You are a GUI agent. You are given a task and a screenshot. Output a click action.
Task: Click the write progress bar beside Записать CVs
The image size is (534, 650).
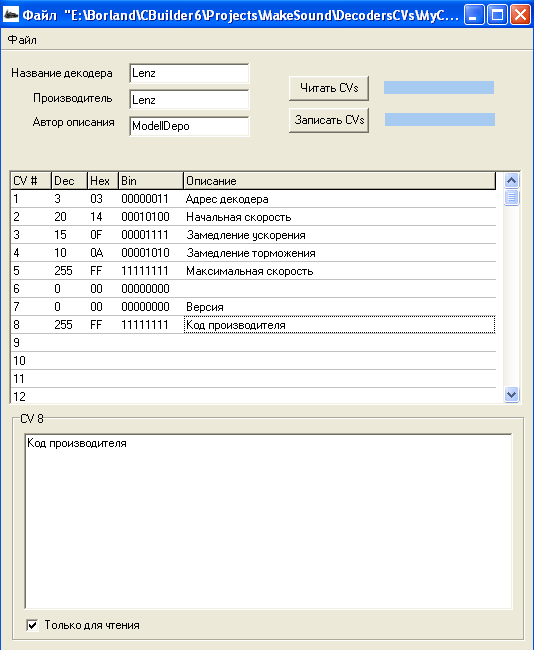(x=439, y=119)
